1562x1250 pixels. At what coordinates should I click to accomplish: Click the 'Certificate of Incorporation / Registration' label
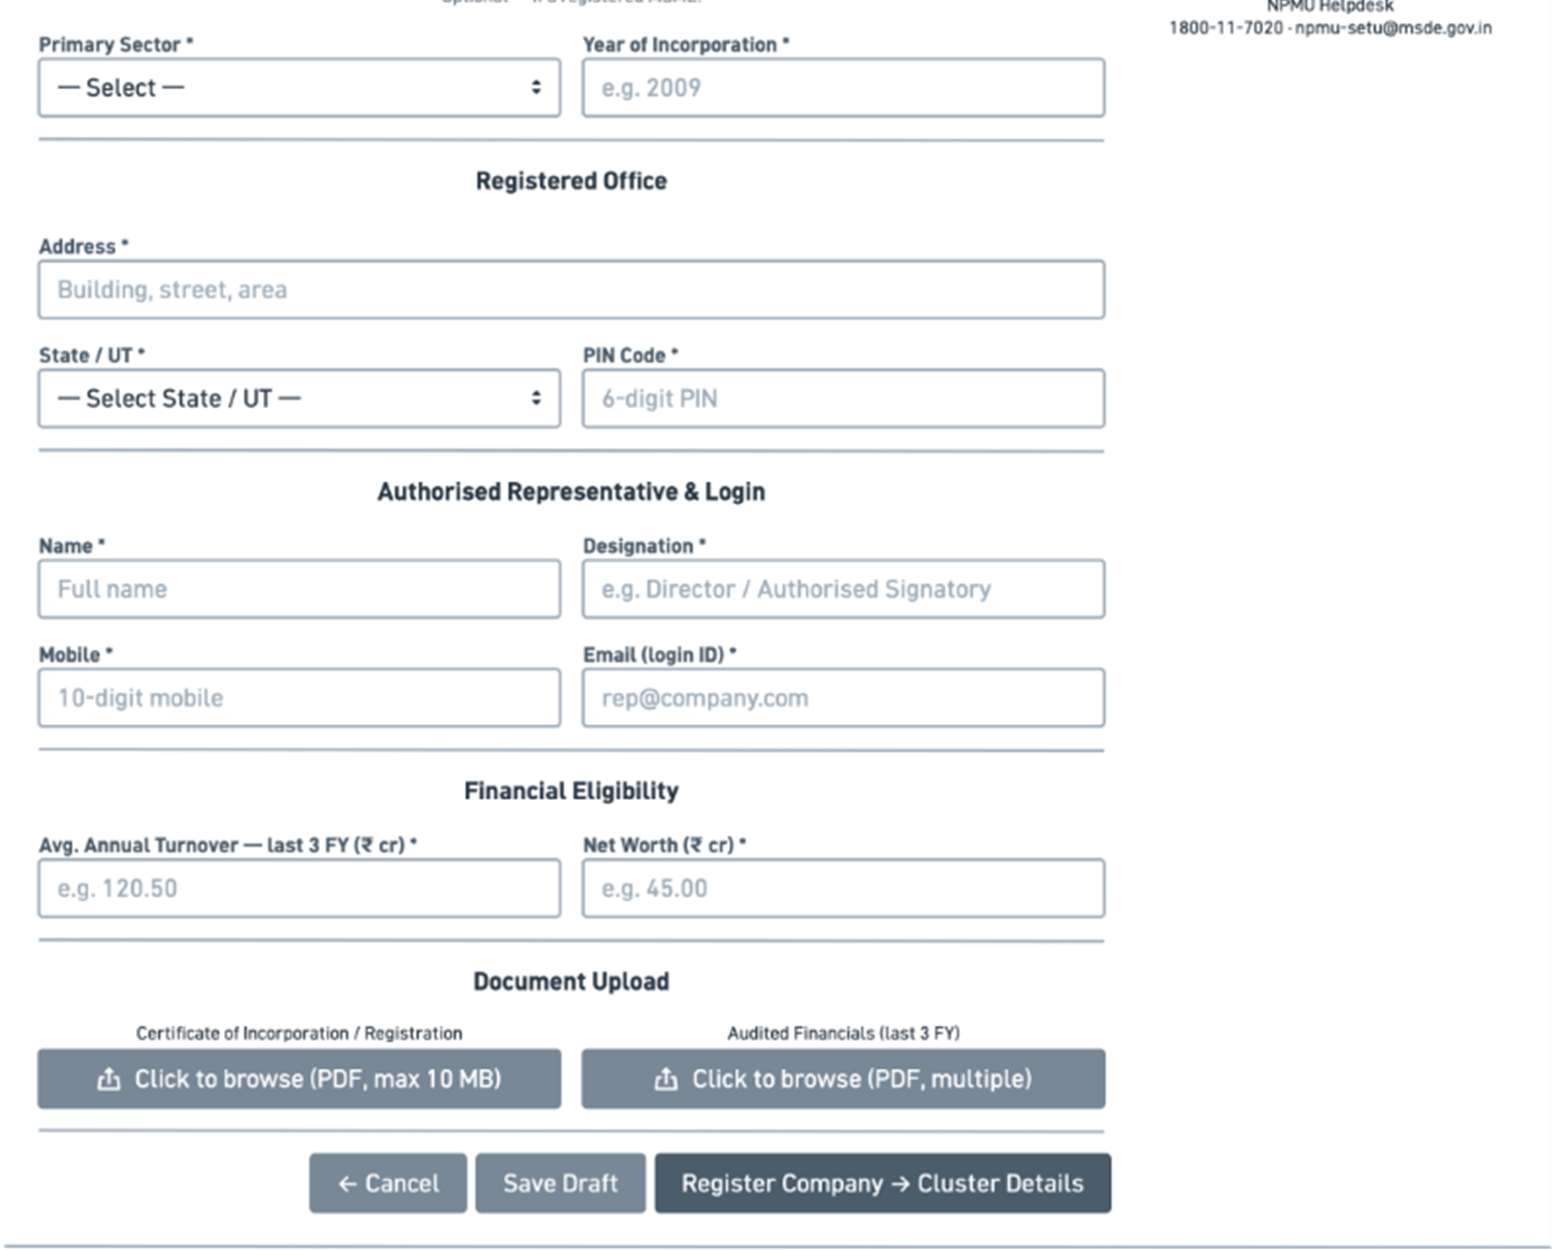tap(299, 1033)
